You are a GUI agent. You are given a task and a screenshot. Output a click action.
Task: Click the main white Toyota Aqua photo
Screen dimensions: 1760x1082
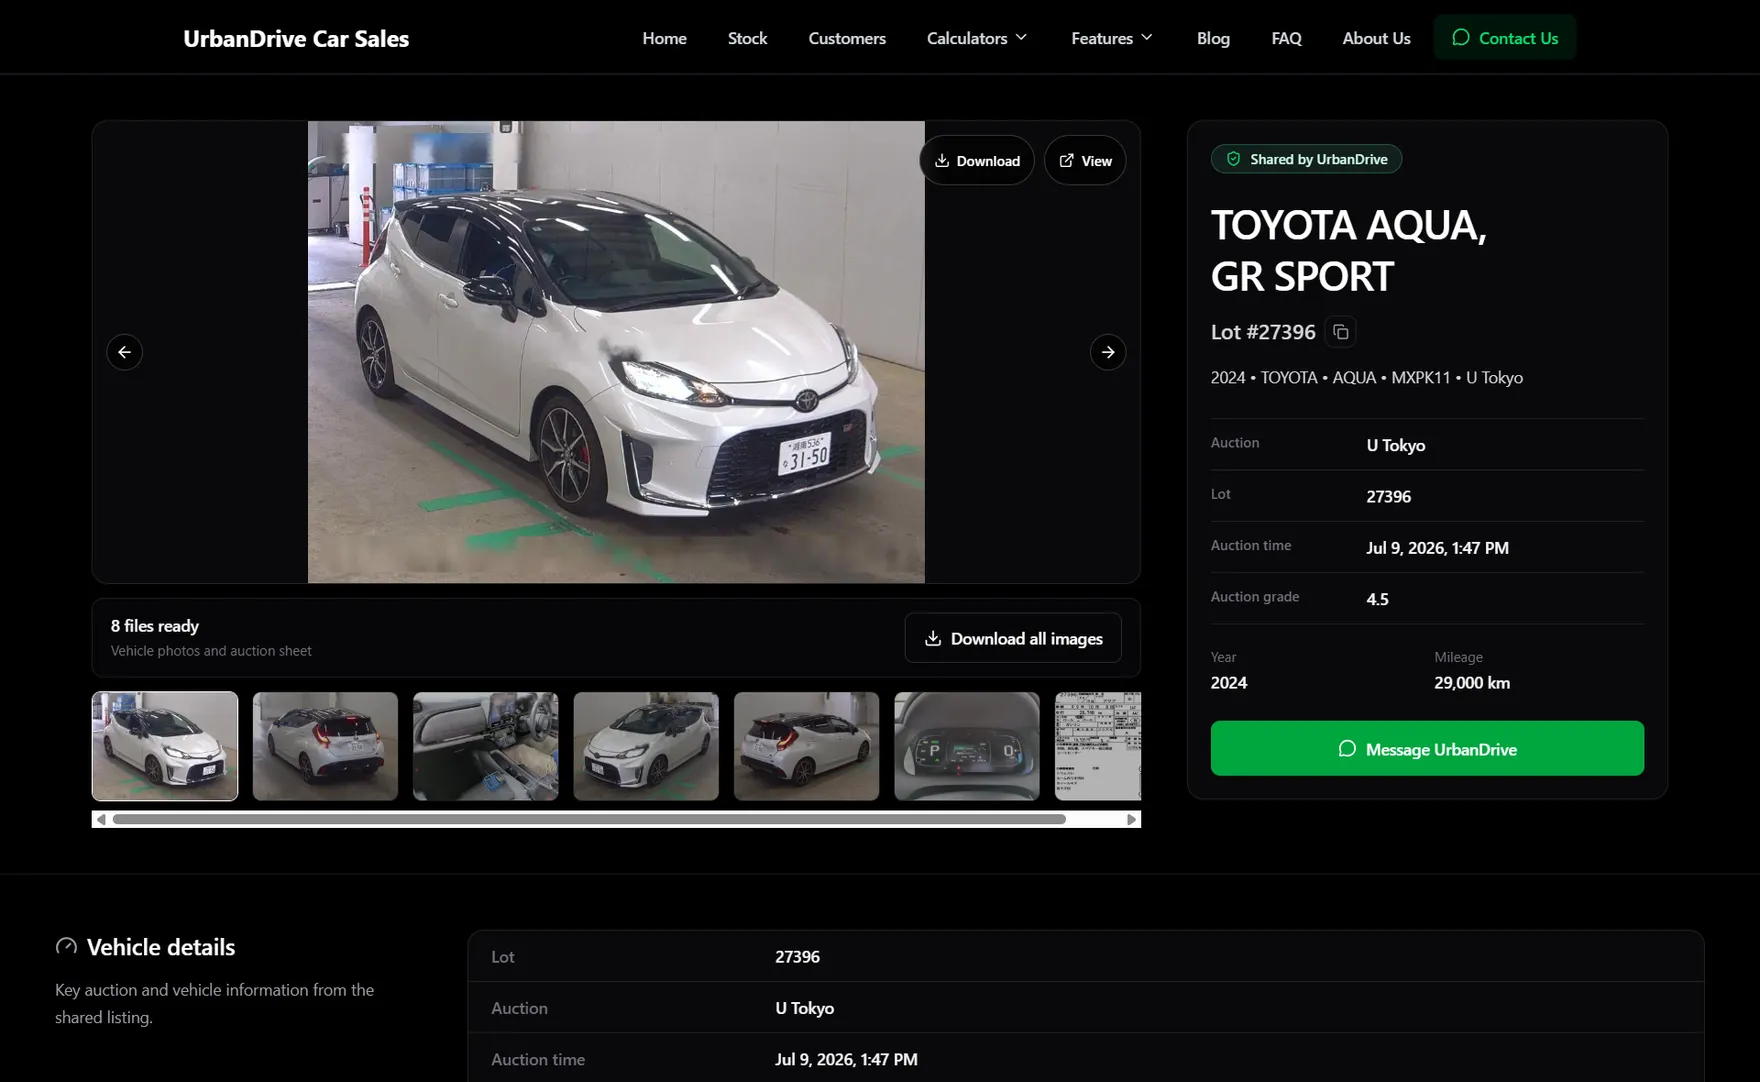(x=616, y=352)
